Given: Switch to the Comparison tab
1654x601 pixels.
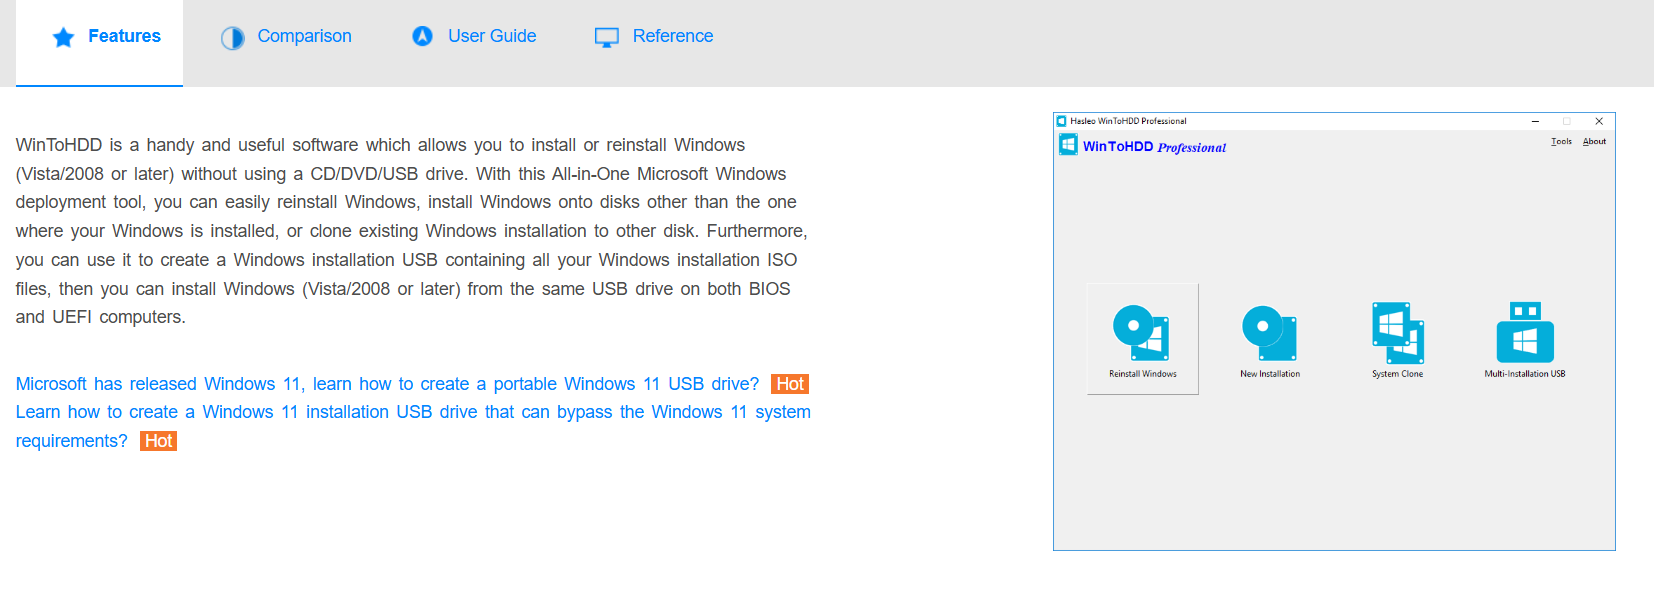Looking at the screenshot, I should pos(286,37).
